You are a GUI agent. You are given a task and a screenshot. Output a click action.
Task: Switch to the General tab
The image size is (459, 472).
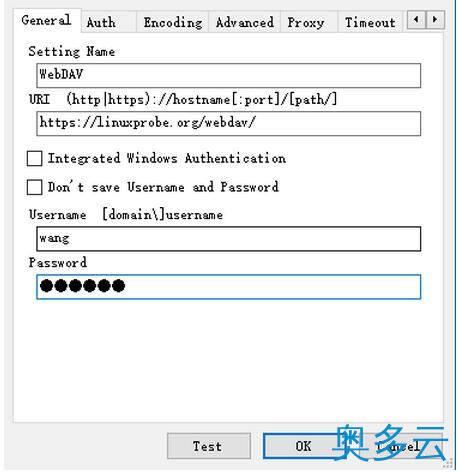point(47,20)
